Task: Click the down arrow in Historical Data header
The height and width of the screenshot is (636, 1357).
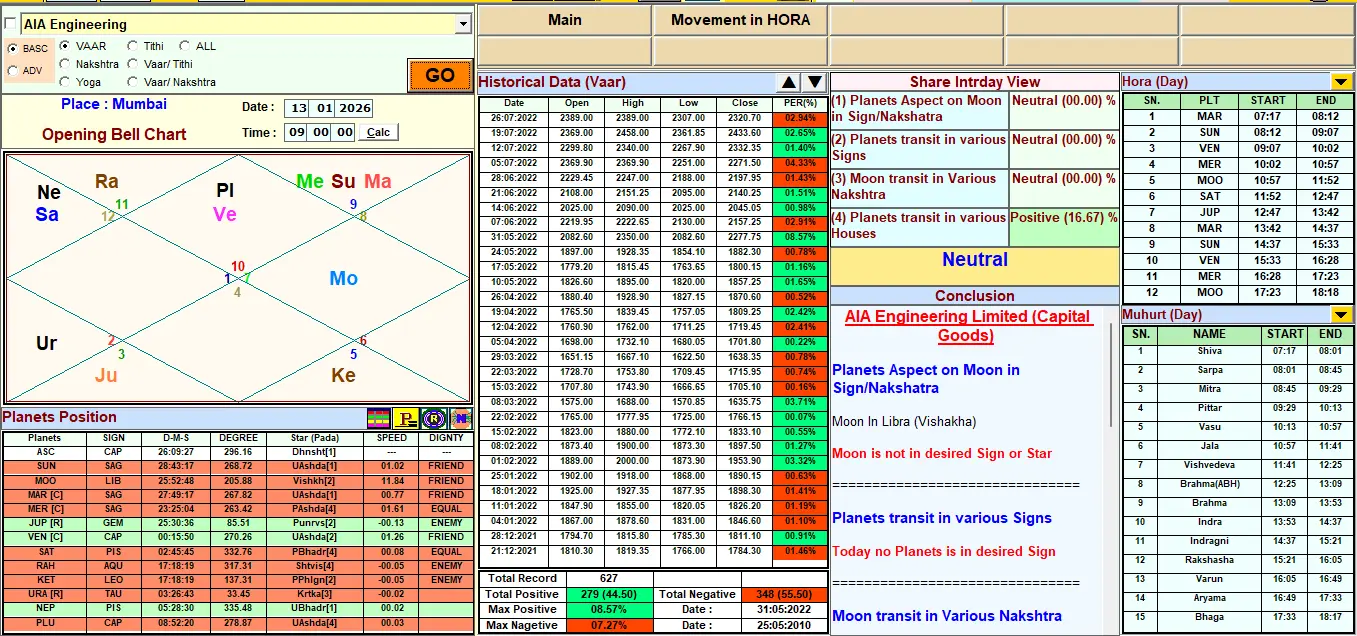Action: coord(814,83)
